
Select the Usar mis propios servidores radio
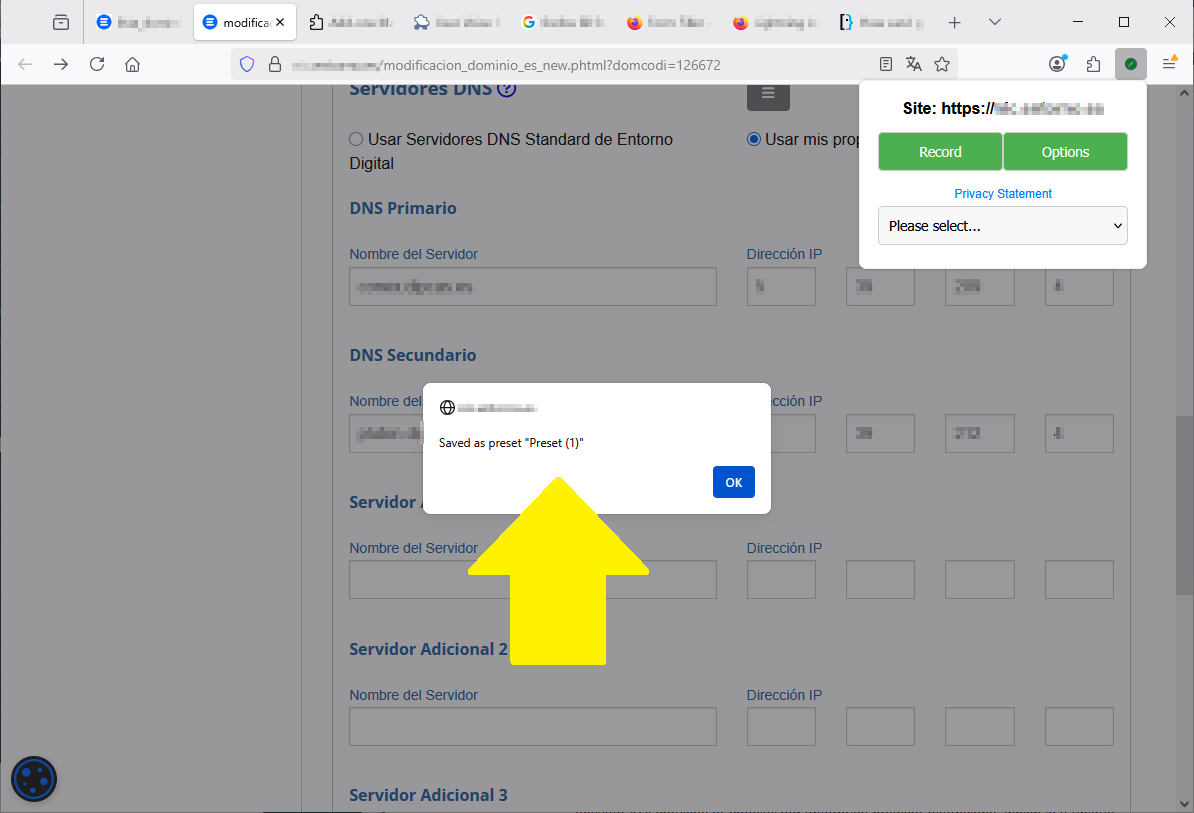754,140
